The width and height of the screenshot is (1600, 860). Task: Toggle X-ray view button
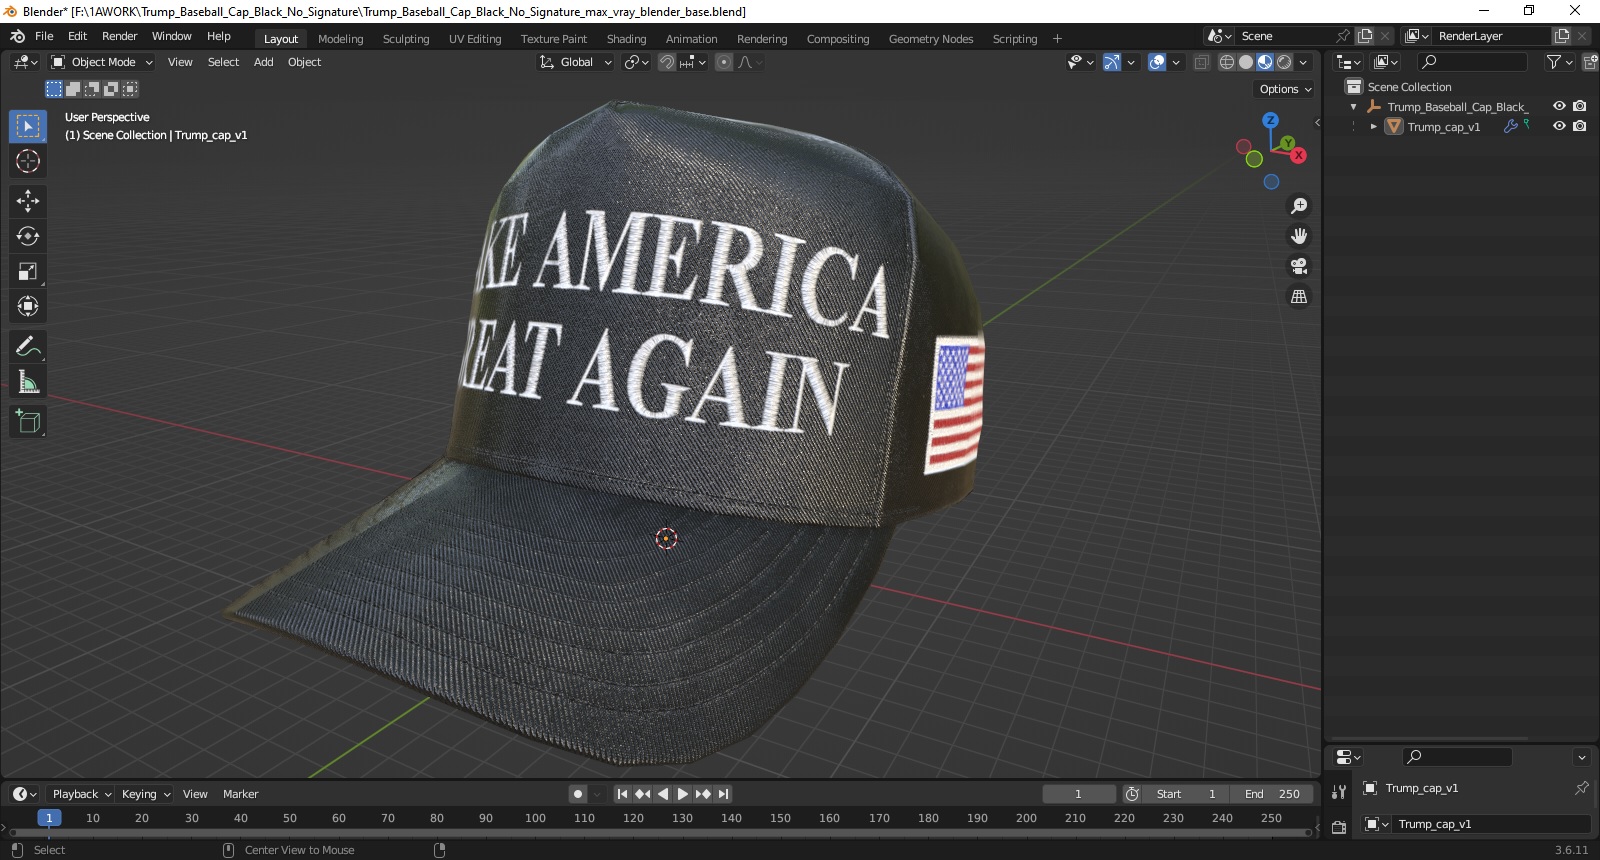1201,62
